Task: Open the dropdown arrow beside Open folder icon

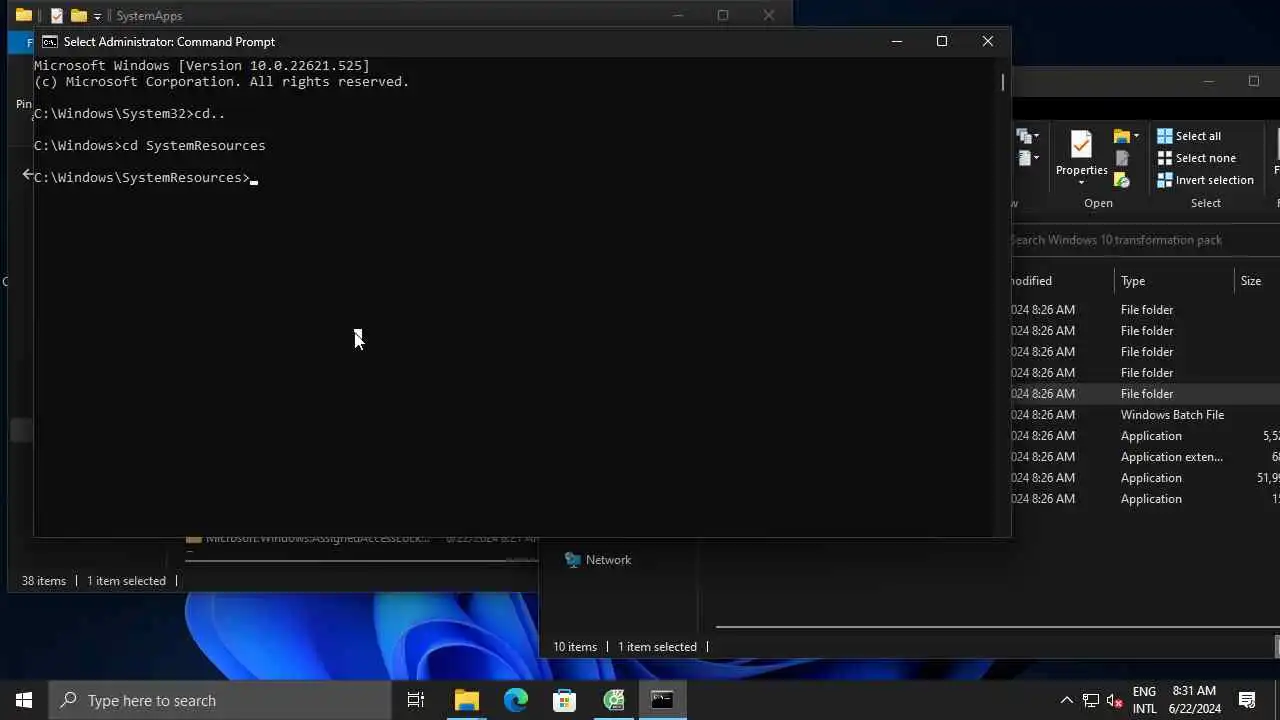Action: click(x=1136, y=136)
